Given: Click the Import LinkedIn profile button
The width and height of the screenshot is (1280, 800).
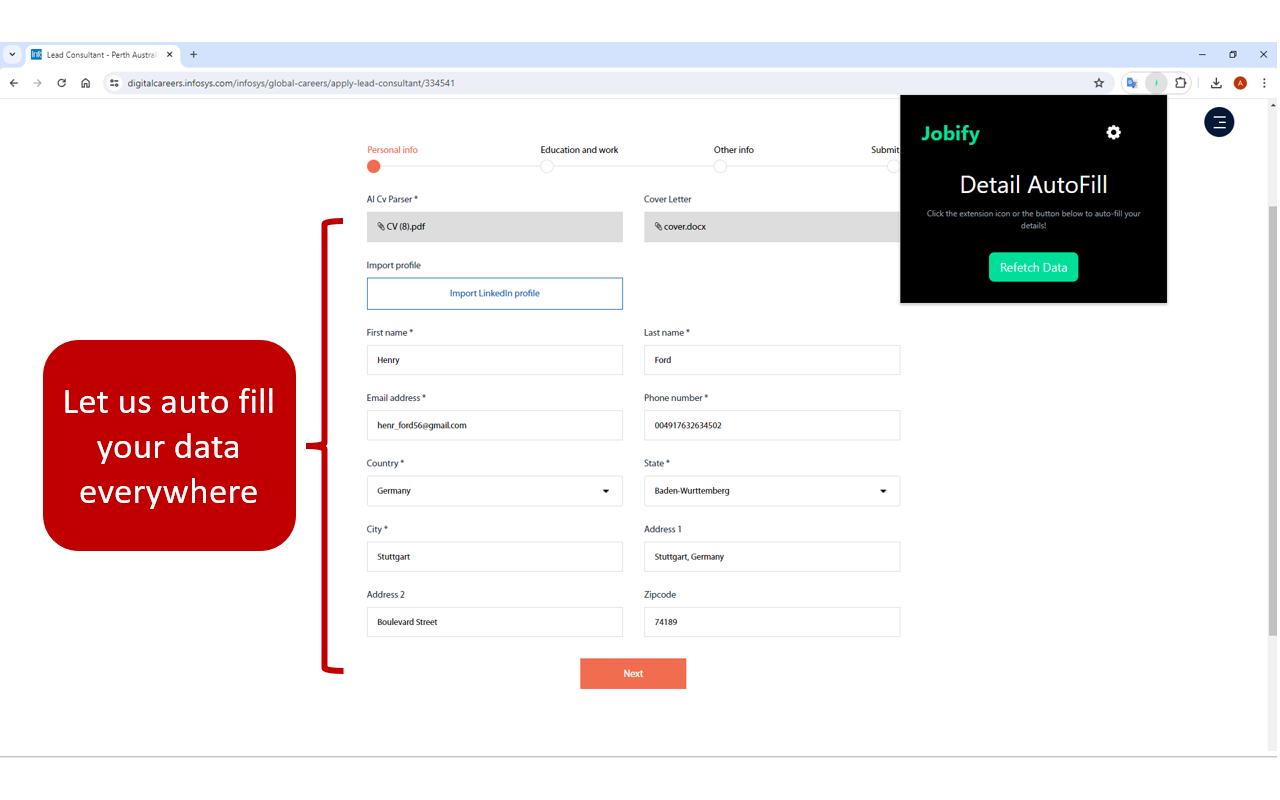Looking at the screenshot, I should [494, 293].
